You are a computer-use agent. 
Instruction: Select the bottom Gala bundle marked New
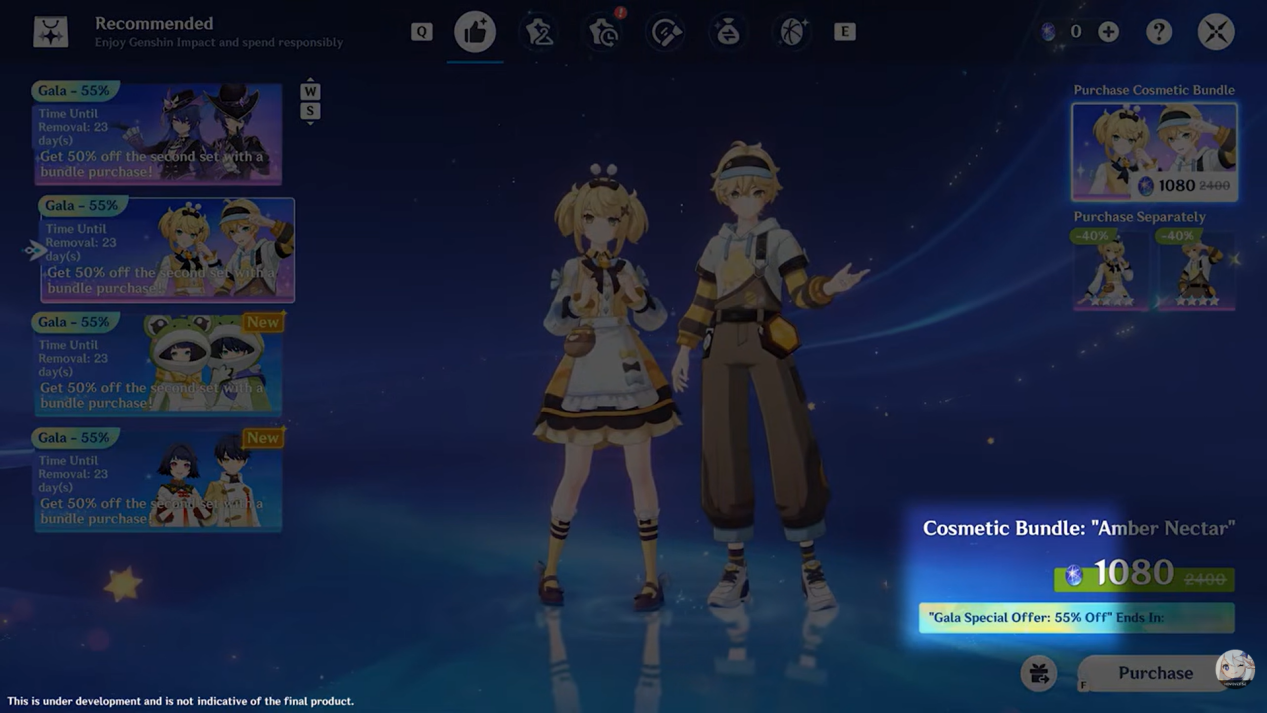(x=157, y=480)
